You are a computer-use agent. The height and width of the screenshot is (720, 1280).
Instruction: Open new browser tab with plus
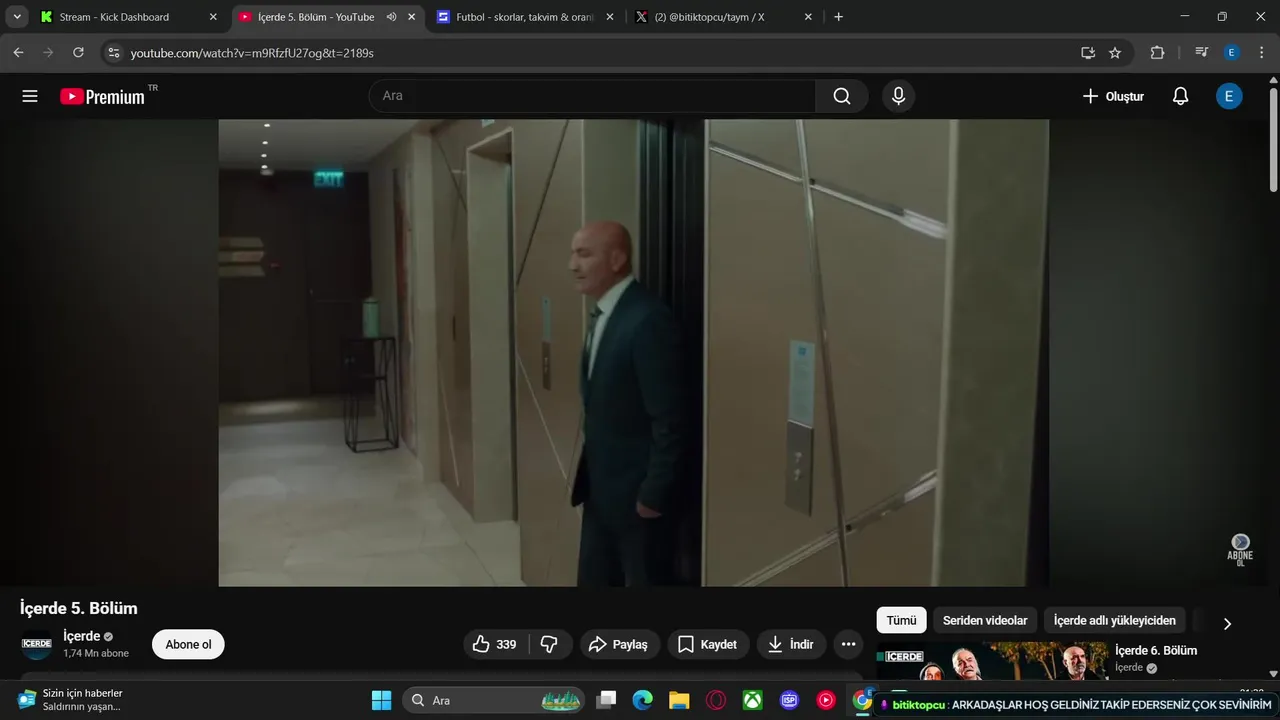coord(838,17)
